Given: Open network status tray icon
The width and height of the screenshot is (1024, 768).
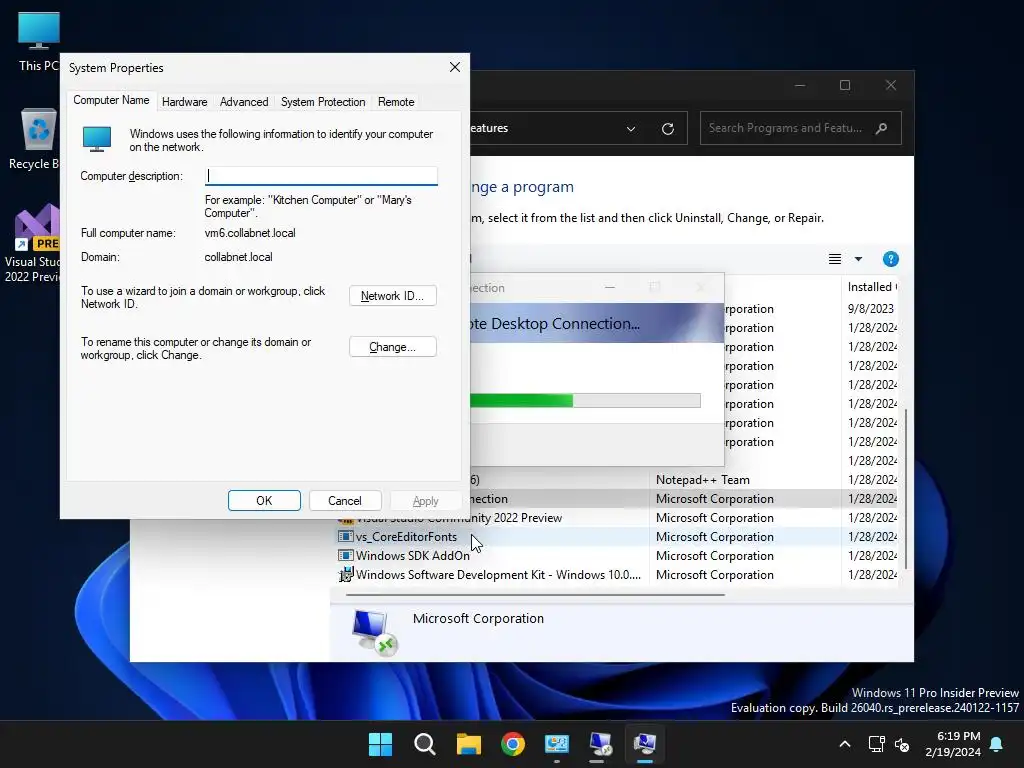Looking at the screenshot, I should point(876,744).
